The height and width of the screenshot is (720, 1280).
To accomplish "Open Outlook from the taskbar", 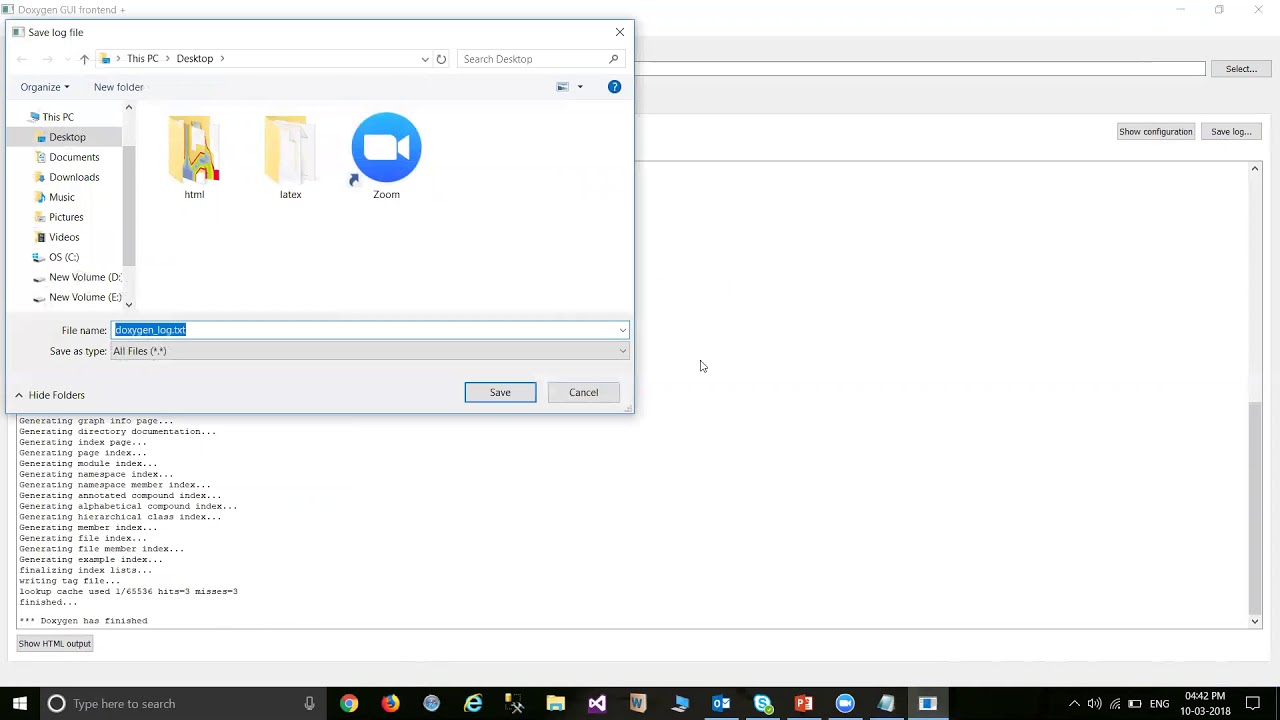I will [x=721, y=704].
